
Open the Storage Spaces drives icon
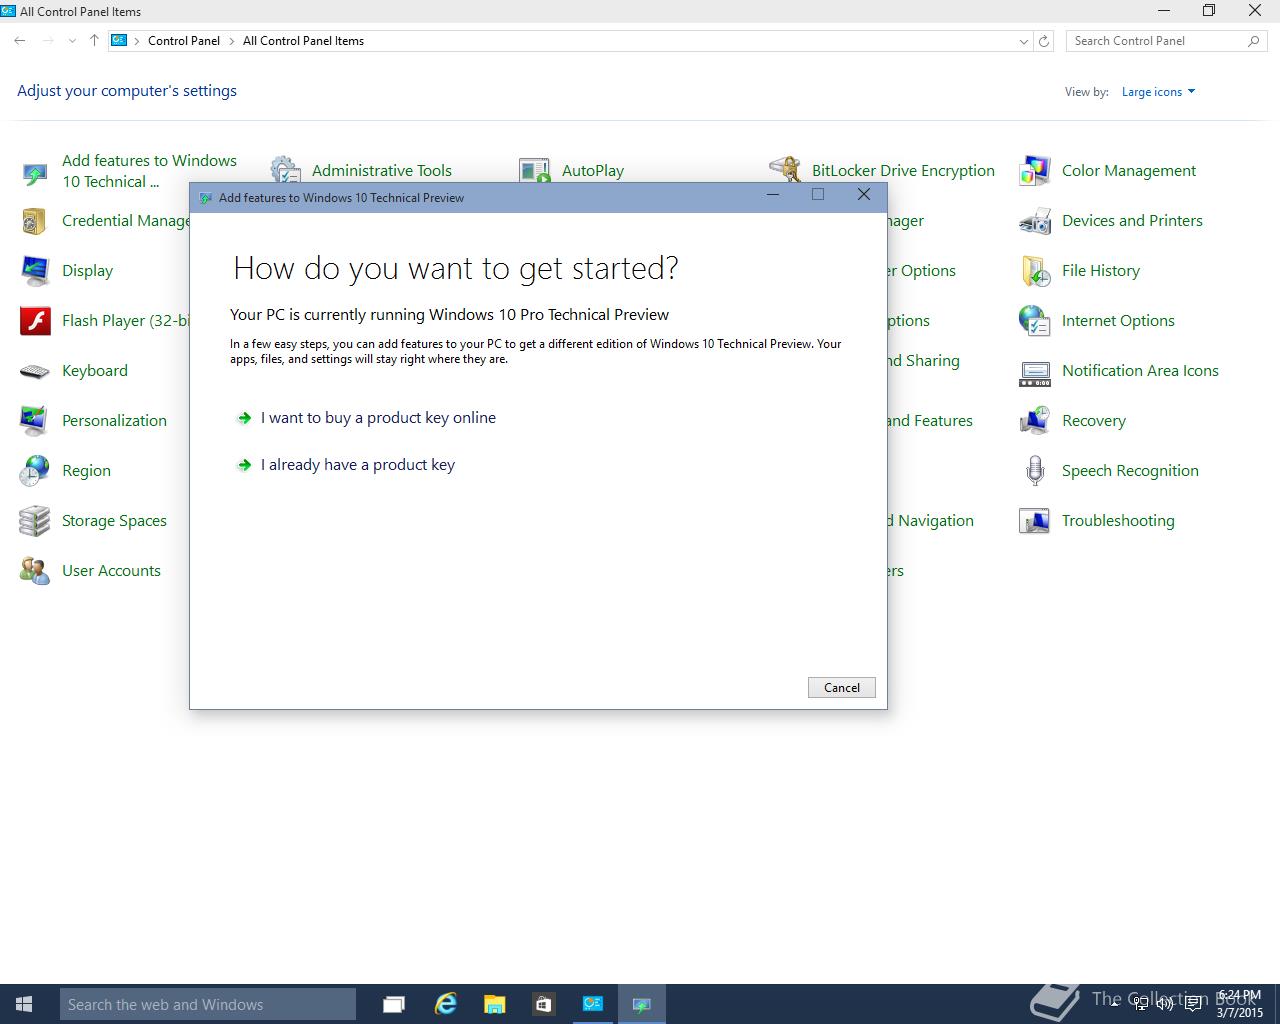[35, 521]
